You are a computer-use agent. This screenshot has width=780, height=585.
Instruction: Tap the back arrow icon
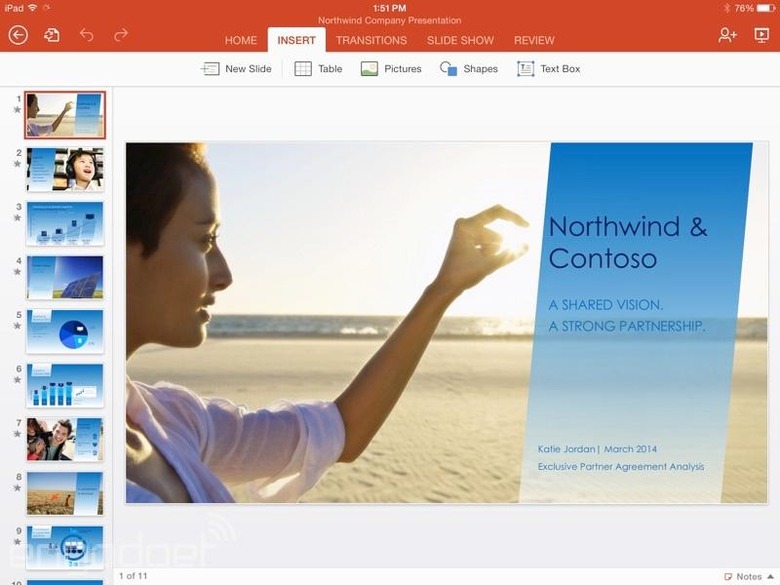(x=18, y=35)
